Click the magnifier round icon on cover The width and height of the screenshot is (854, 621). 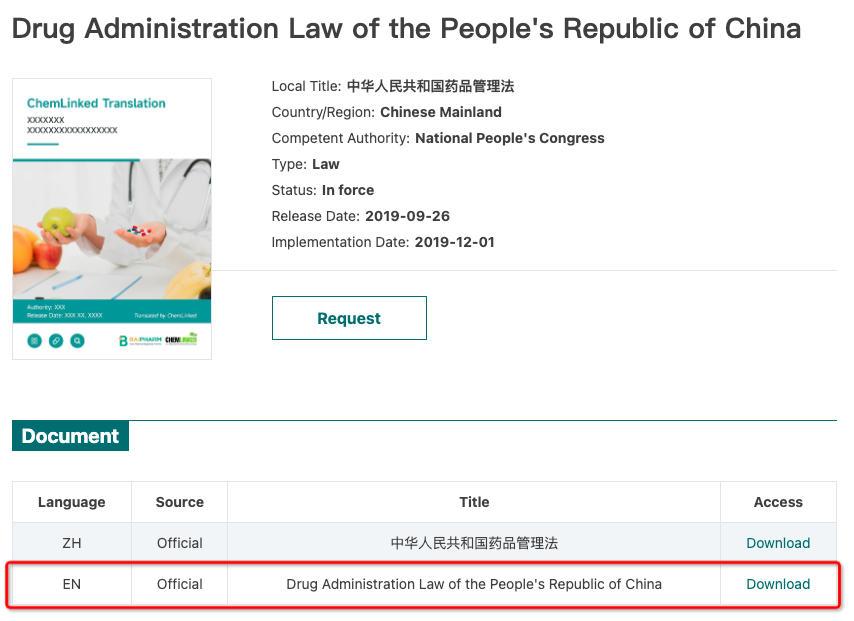[x=77, y=341]
